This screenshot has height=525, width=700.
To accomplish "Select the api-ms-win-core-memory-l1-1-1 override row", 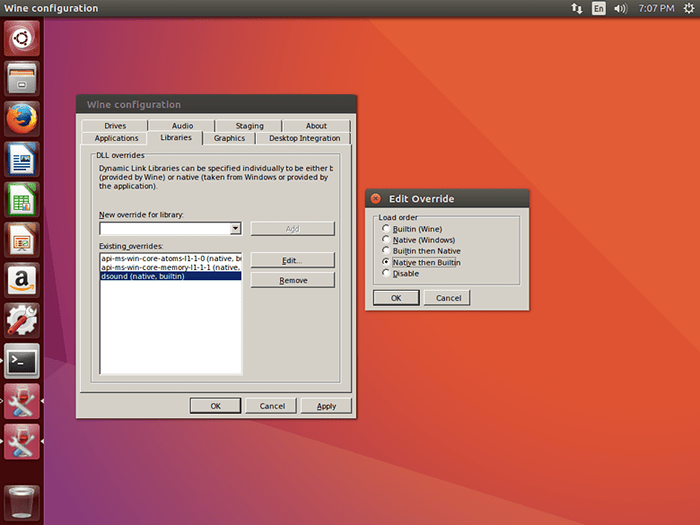I will point(171,267).
